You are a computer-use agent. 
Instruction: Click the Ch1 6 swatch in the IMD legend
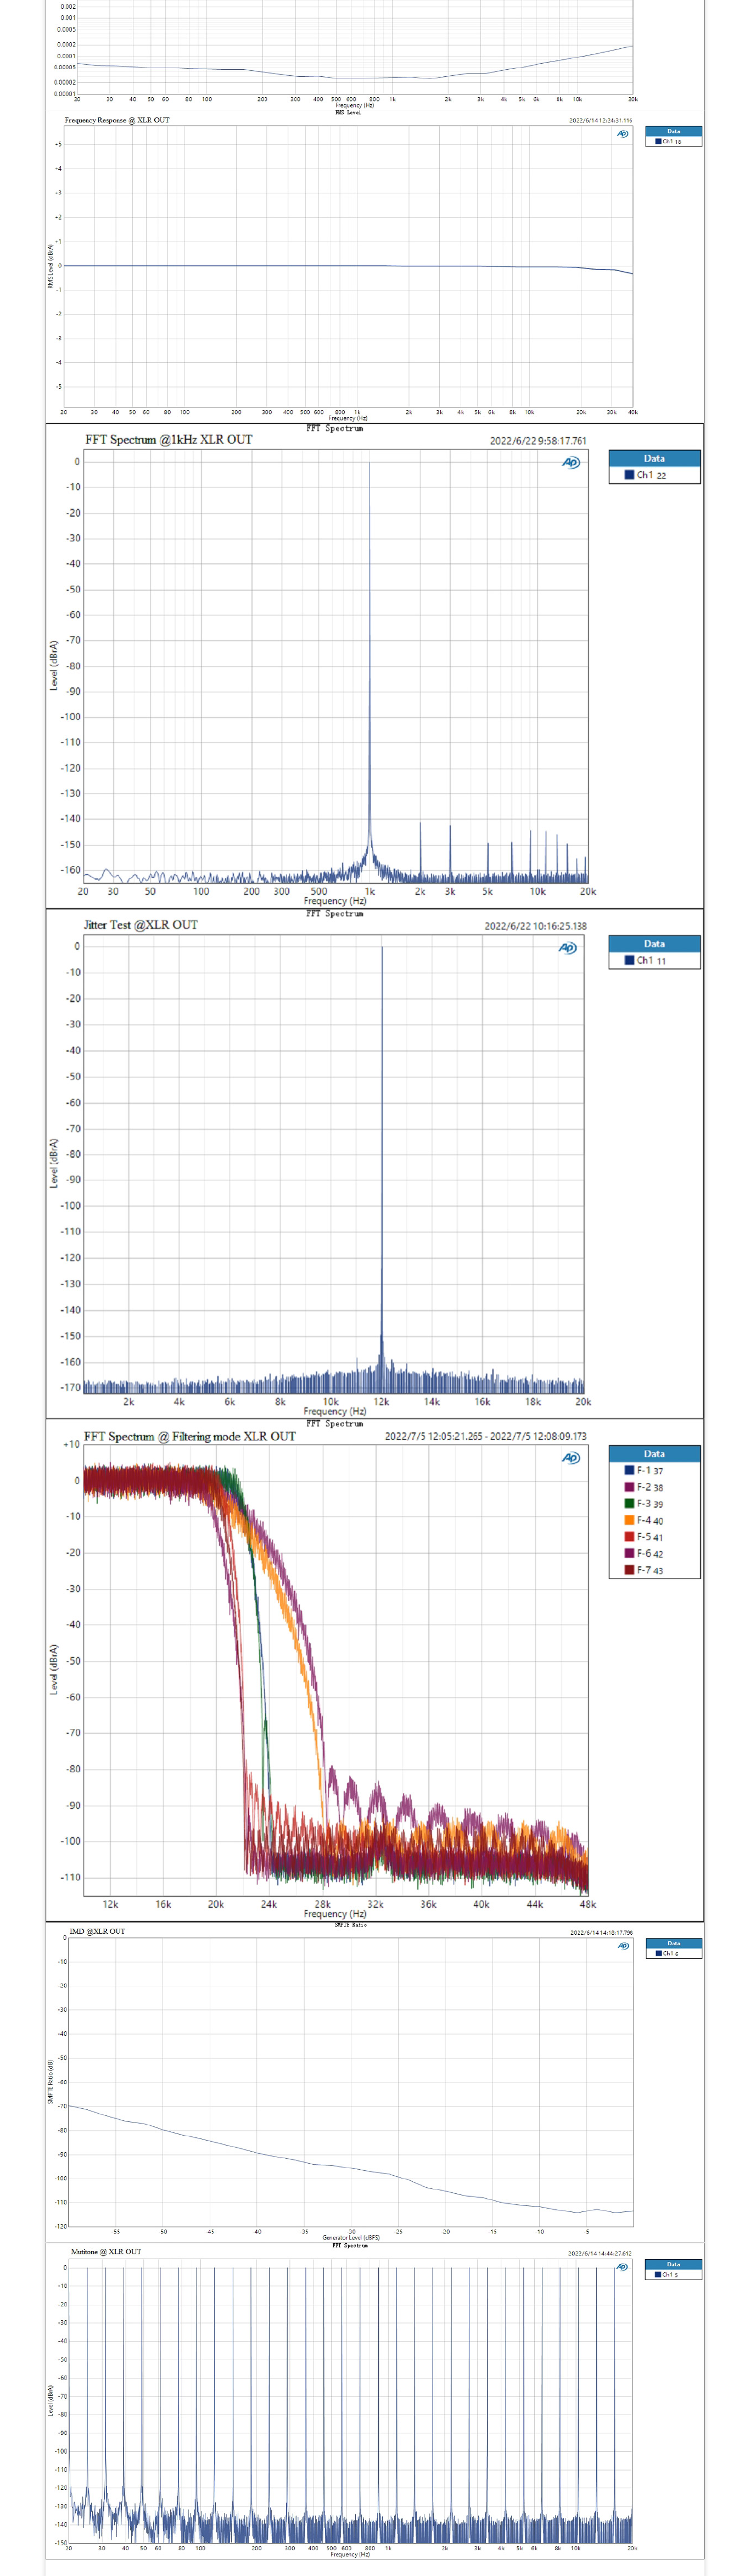[x=659, y=1953]
